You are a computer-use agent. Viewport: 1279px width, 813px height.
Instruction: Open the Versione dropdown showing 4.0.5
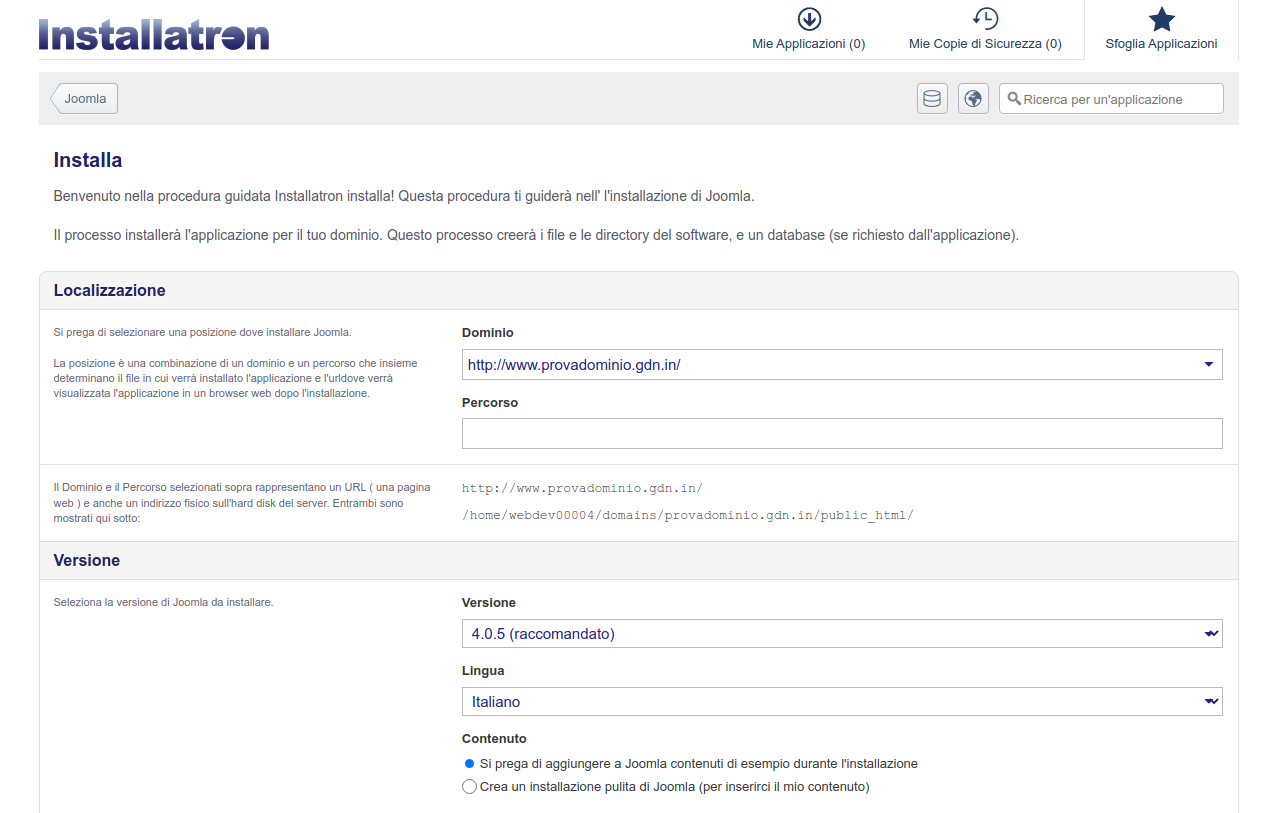(842, 634)
